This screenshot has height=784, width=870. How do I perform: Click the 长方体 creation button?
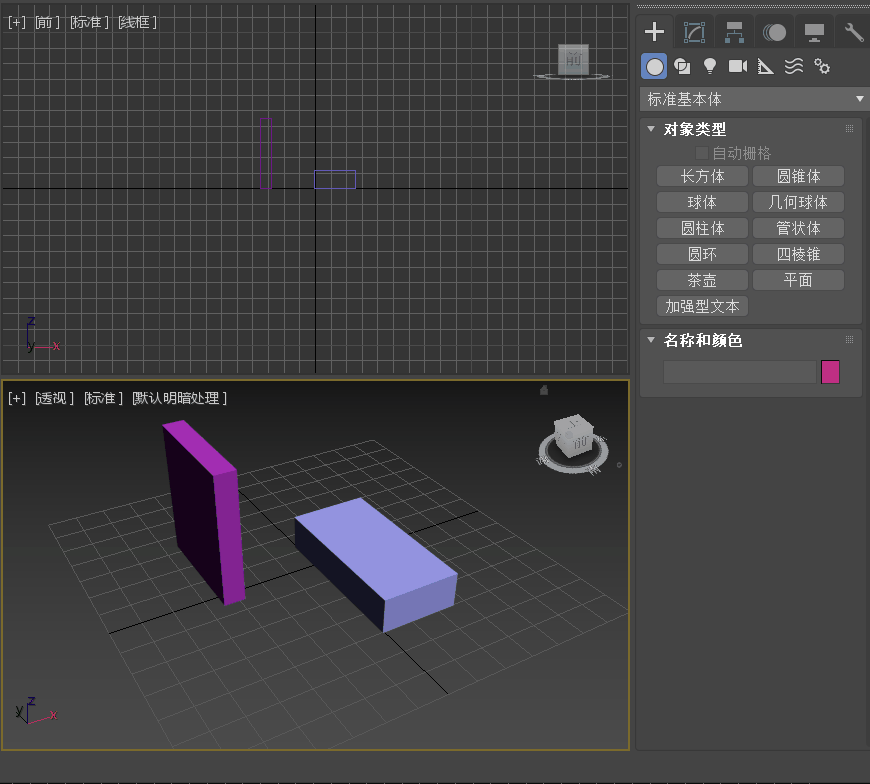coord(701,176)
